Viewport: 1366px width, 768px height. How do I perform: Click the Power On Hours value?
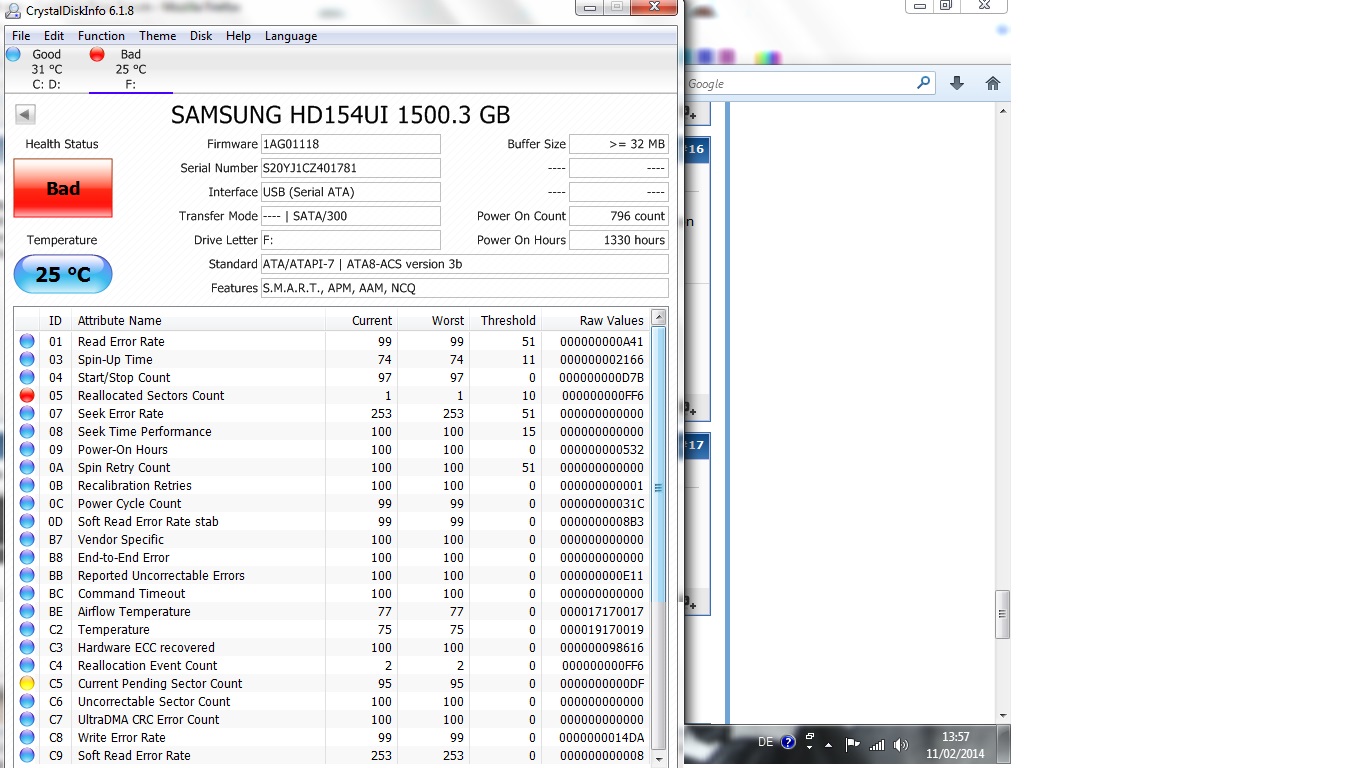click(x=619, y=240)
